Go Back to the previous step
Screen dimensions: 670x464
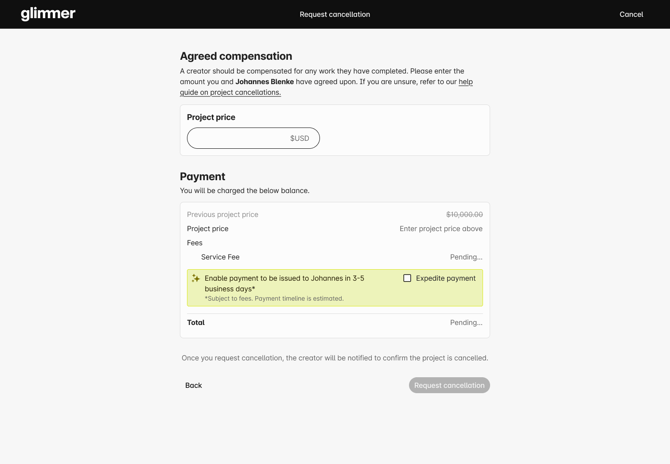click(x=193, y=385)
